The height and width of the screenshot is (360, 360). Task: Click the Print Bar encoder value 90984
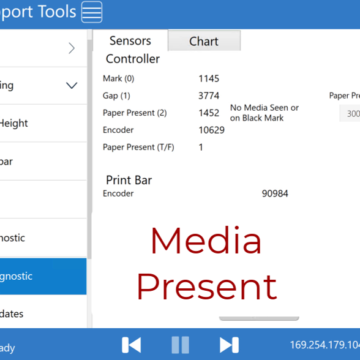(275, 194)
